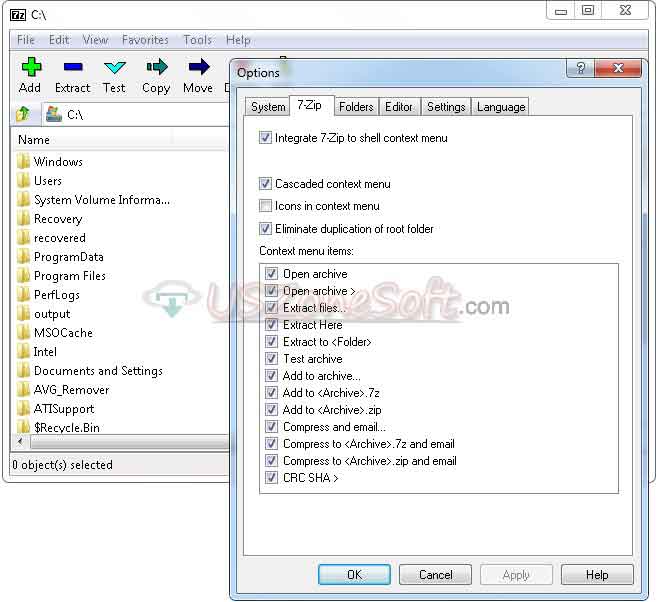Viewport: 657px width, 602px height.
Task: Click the Copy arrow toolbar icon
Action: tap(157, 67)
